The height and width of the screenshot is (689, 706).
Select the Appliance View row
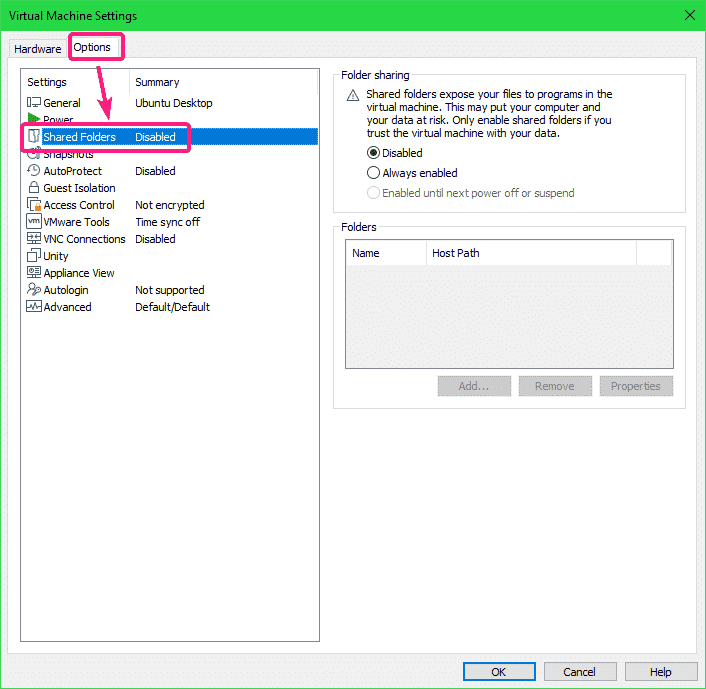[x=171, y=273]
